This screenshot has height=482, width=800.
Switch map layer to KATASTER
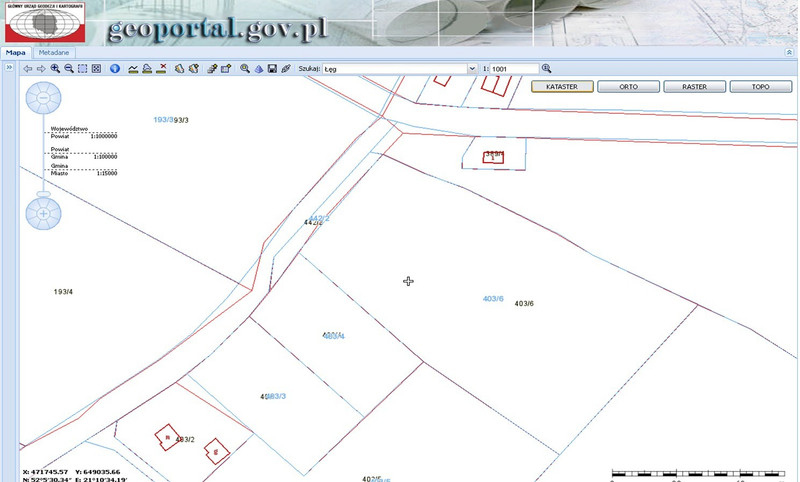(562, 87)
